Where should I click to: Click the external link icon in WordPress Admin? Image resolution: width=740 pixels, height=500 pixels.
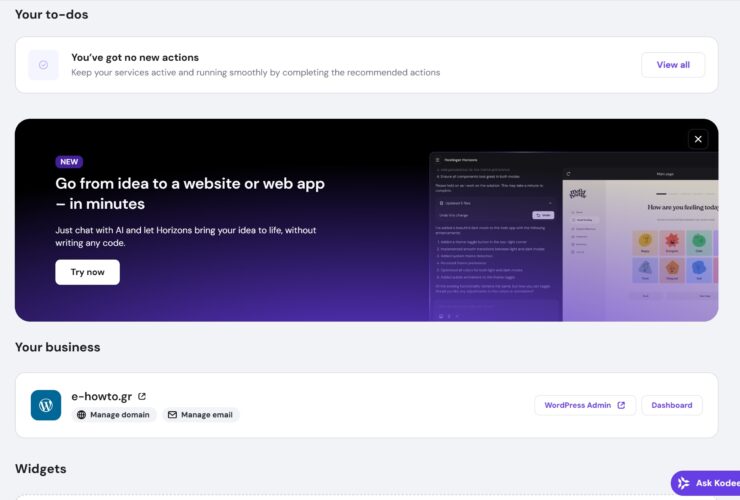click(621, 405)
